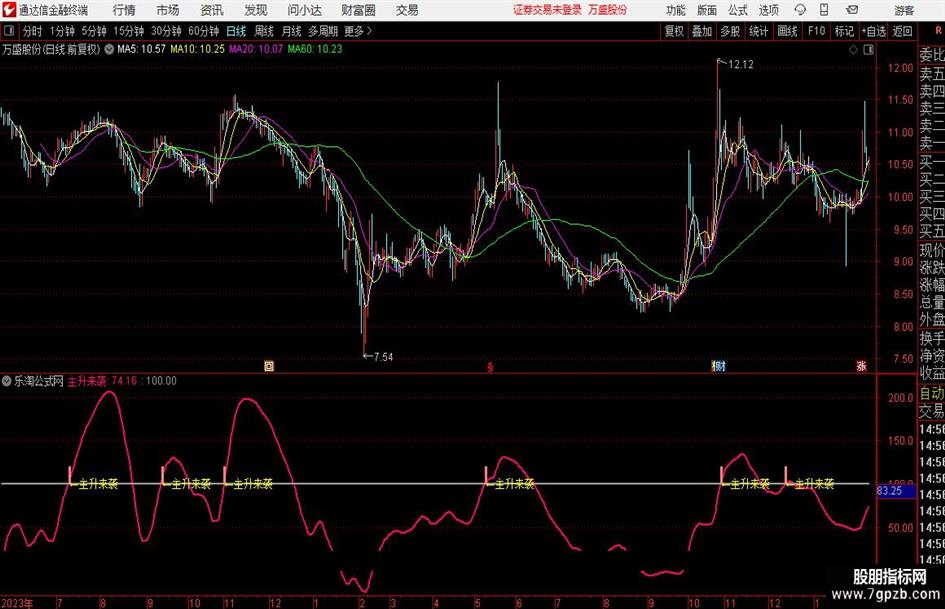Click the 万盛股份 stock name in title bar
This screenshot has height=609, width=945.
coord(607,10)
